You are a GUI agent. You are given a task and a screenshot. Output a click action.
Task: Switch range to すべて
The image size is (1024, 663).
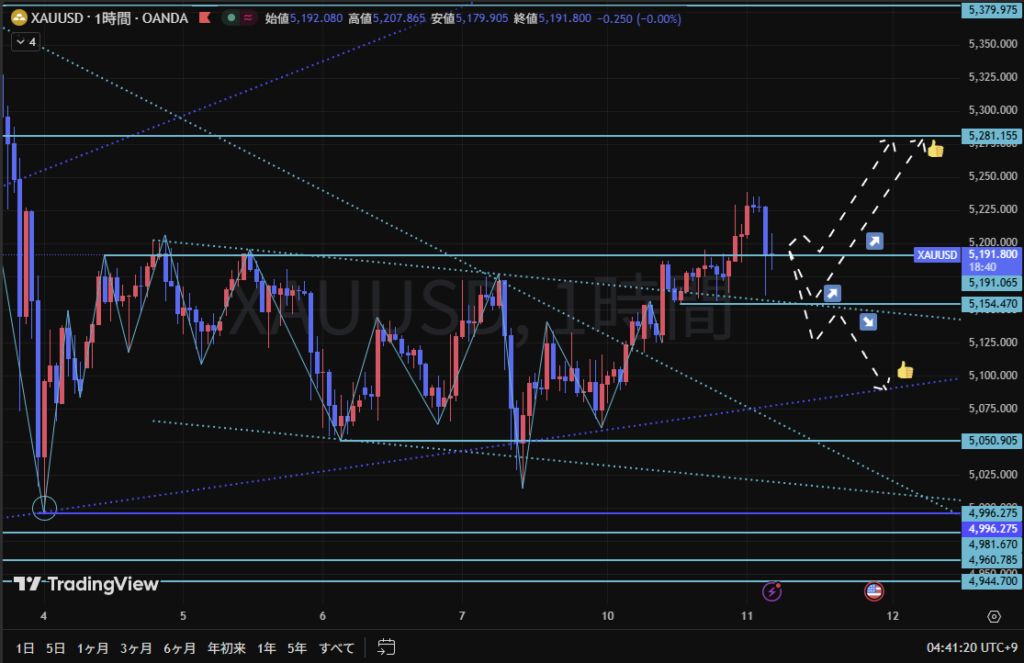click(x=336, y=648)
